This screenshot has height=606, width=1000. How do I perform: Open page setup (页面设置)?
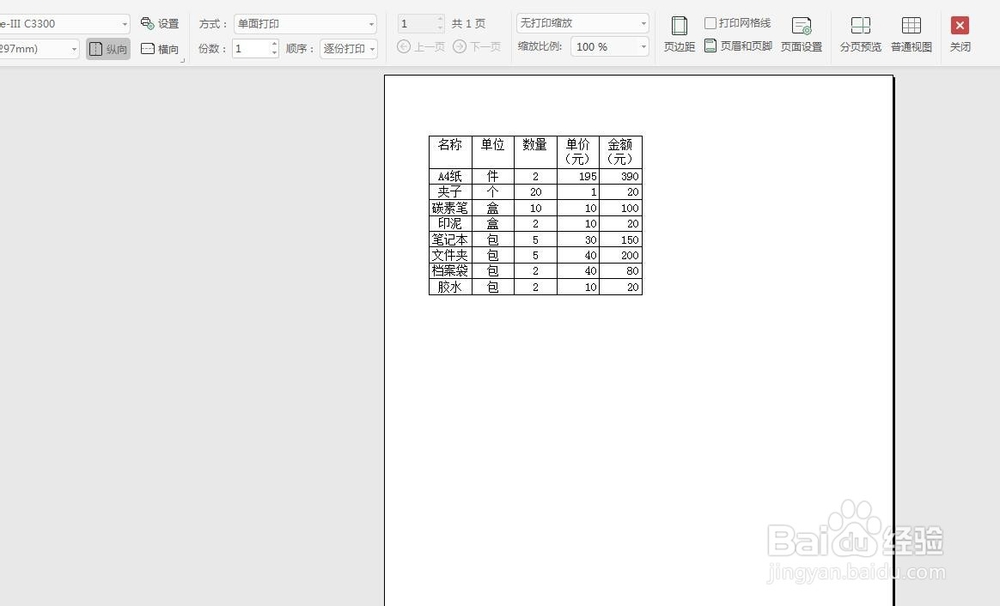[801, 34]
